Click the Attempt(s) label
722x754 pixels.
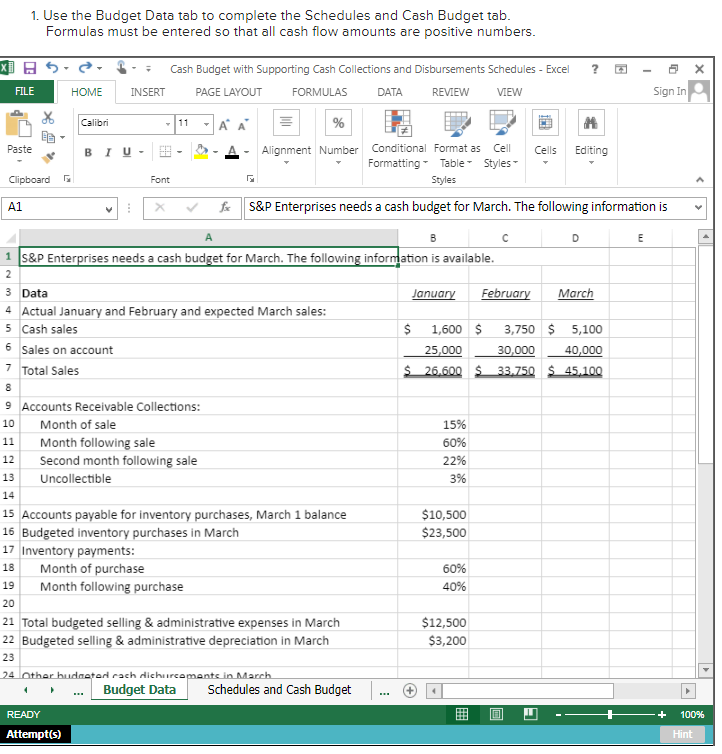(34, 734)
